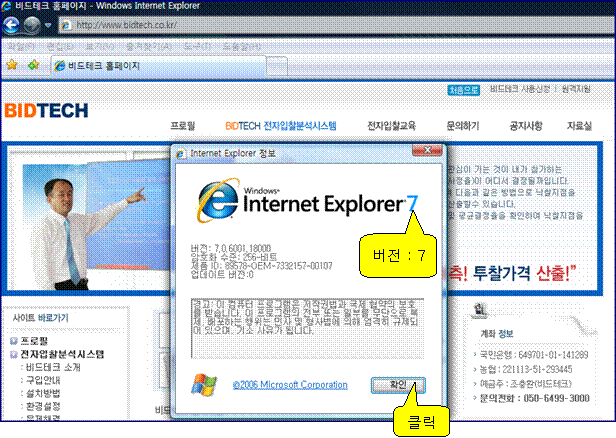This screenshot has height=438, width=616.
Task: Open the 보기(V) menu
Action: 100,46
